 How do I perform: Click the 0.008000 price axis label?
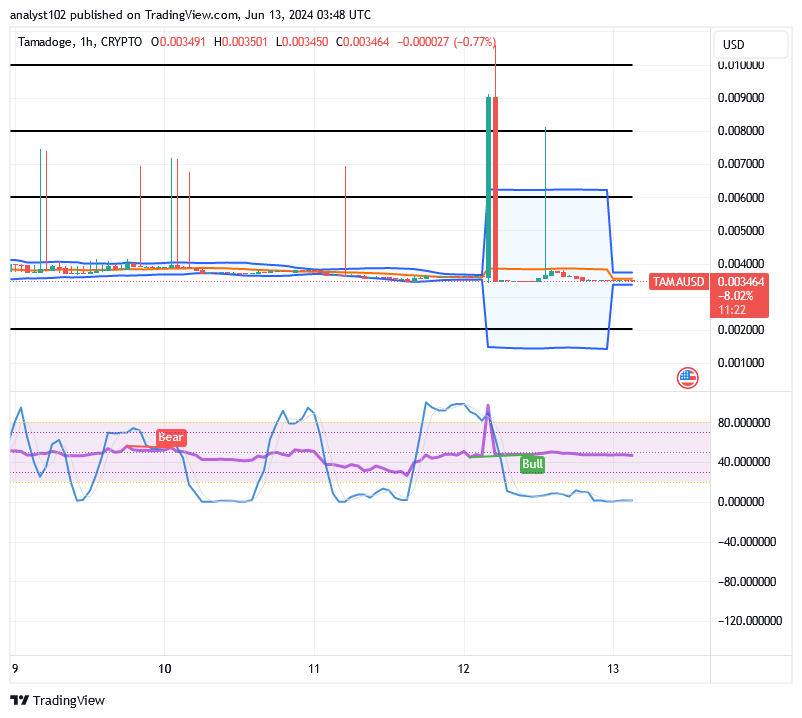tap(741, 131)
